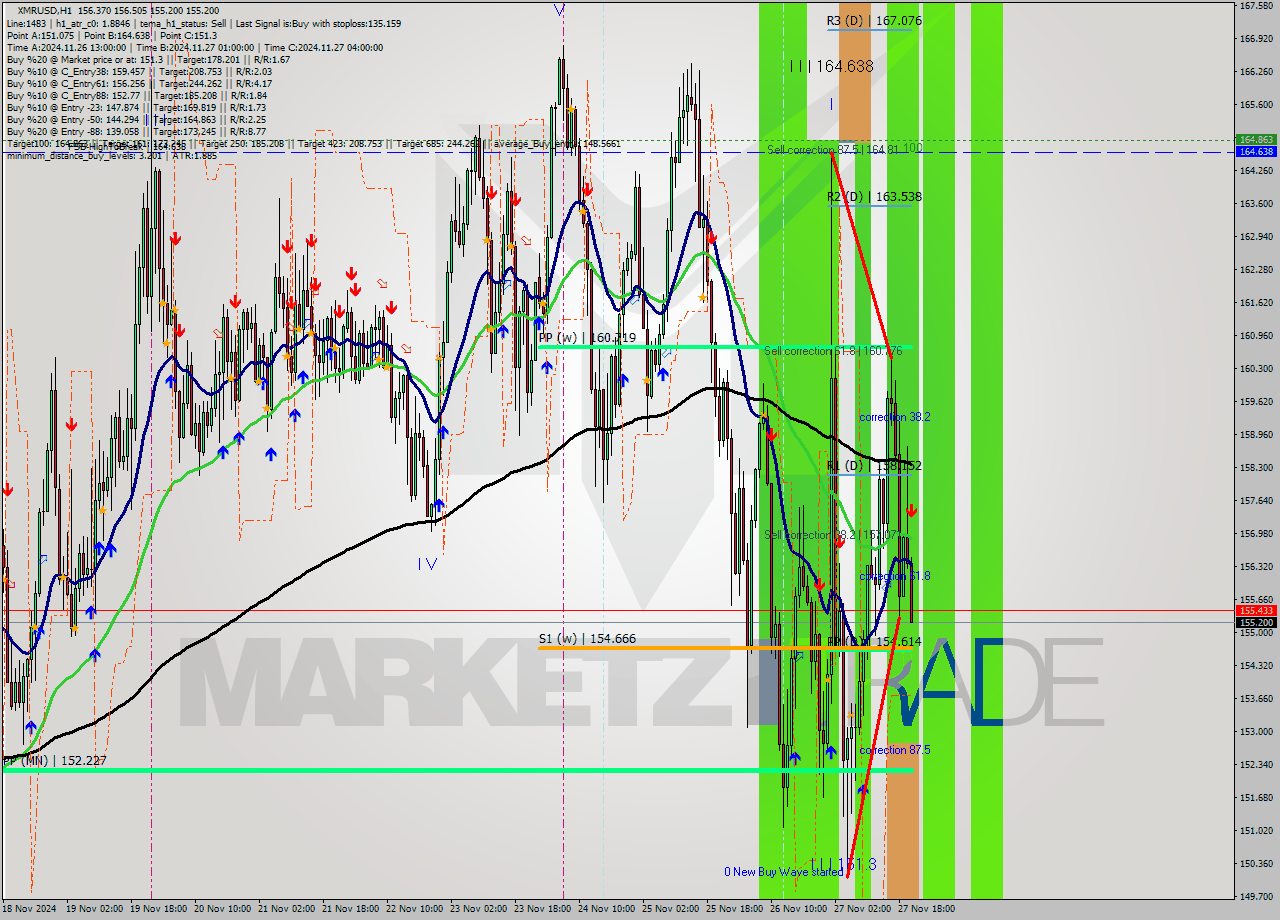The height and width of the screenshot is (920, 1280).
Task: Click the blue 164.638 price tag
Action: click(1256, 151)
